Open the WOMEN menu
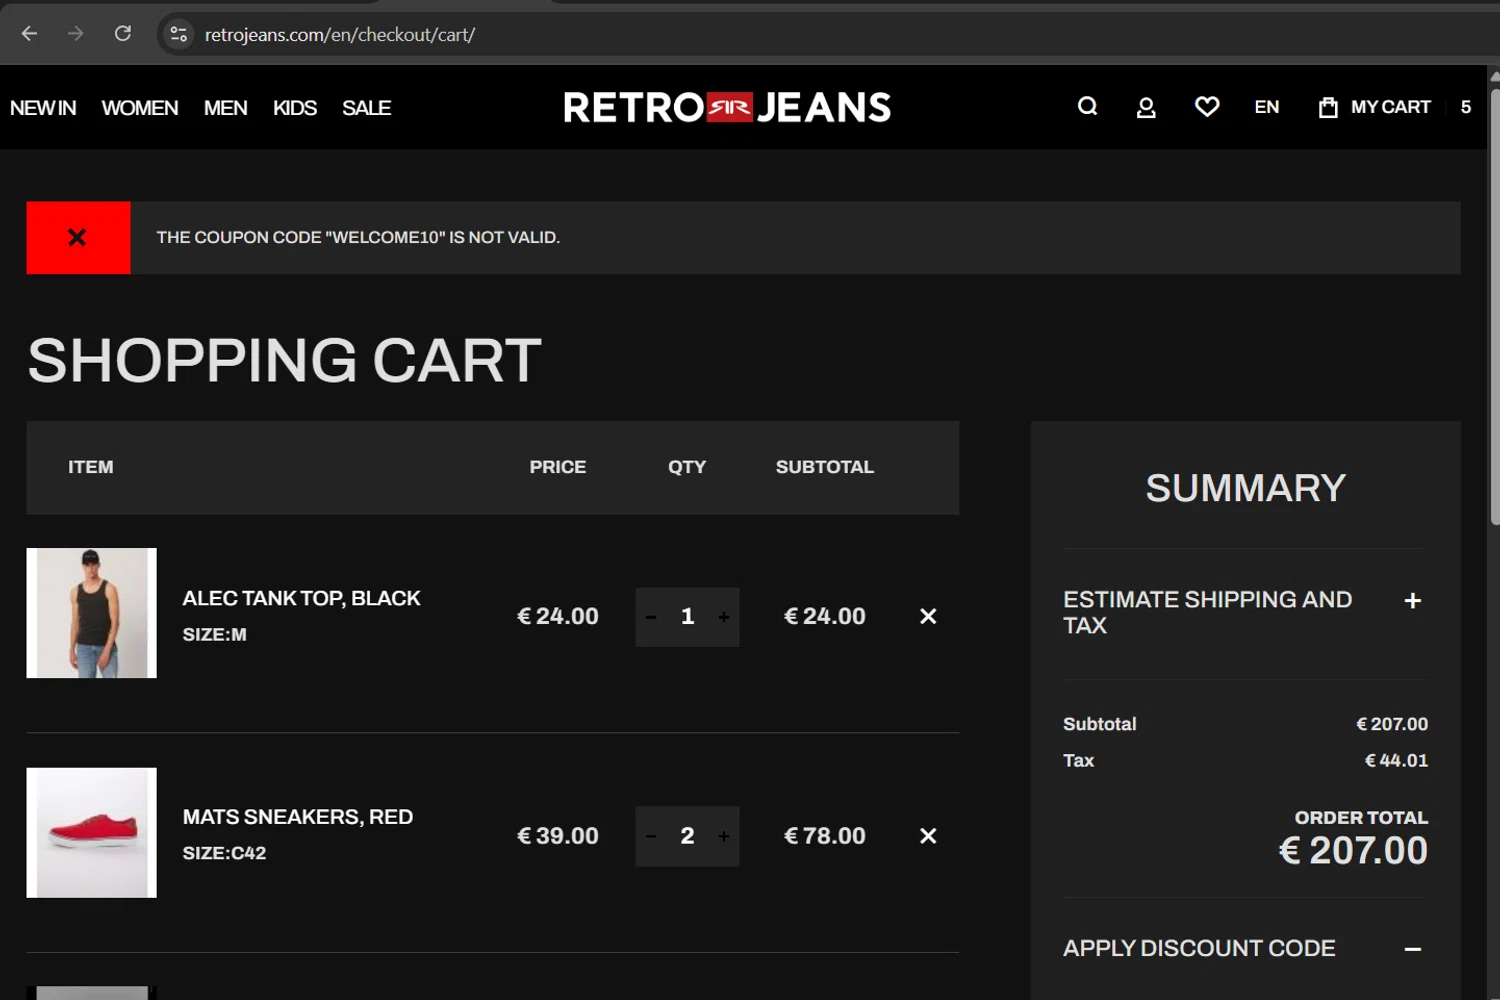Viewport: 1500px width, 1000px height. point(140,108)
